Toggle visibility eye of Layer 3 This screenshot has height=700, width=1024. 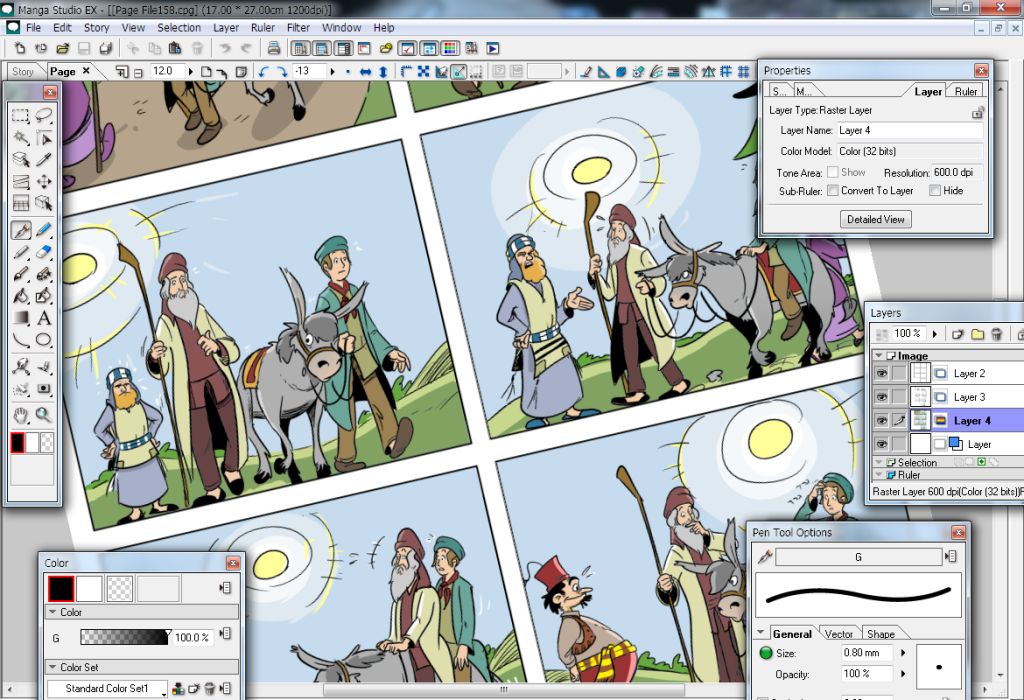[x=882, y=397]
